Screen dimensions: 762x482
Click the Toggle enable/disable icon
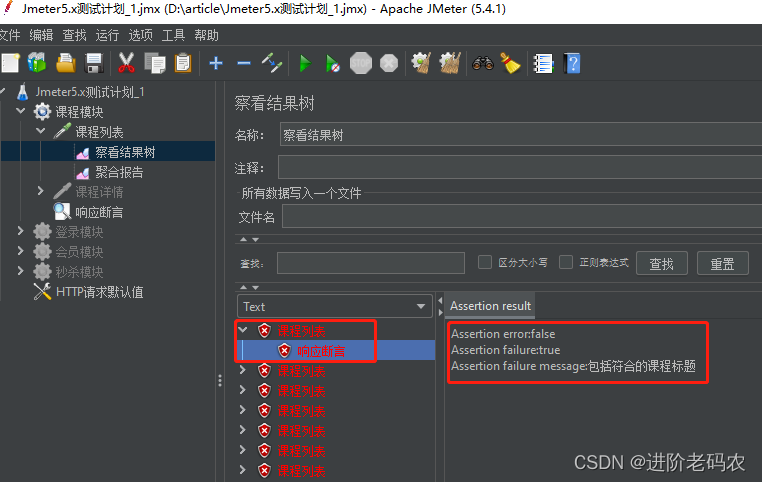point(272,63)
